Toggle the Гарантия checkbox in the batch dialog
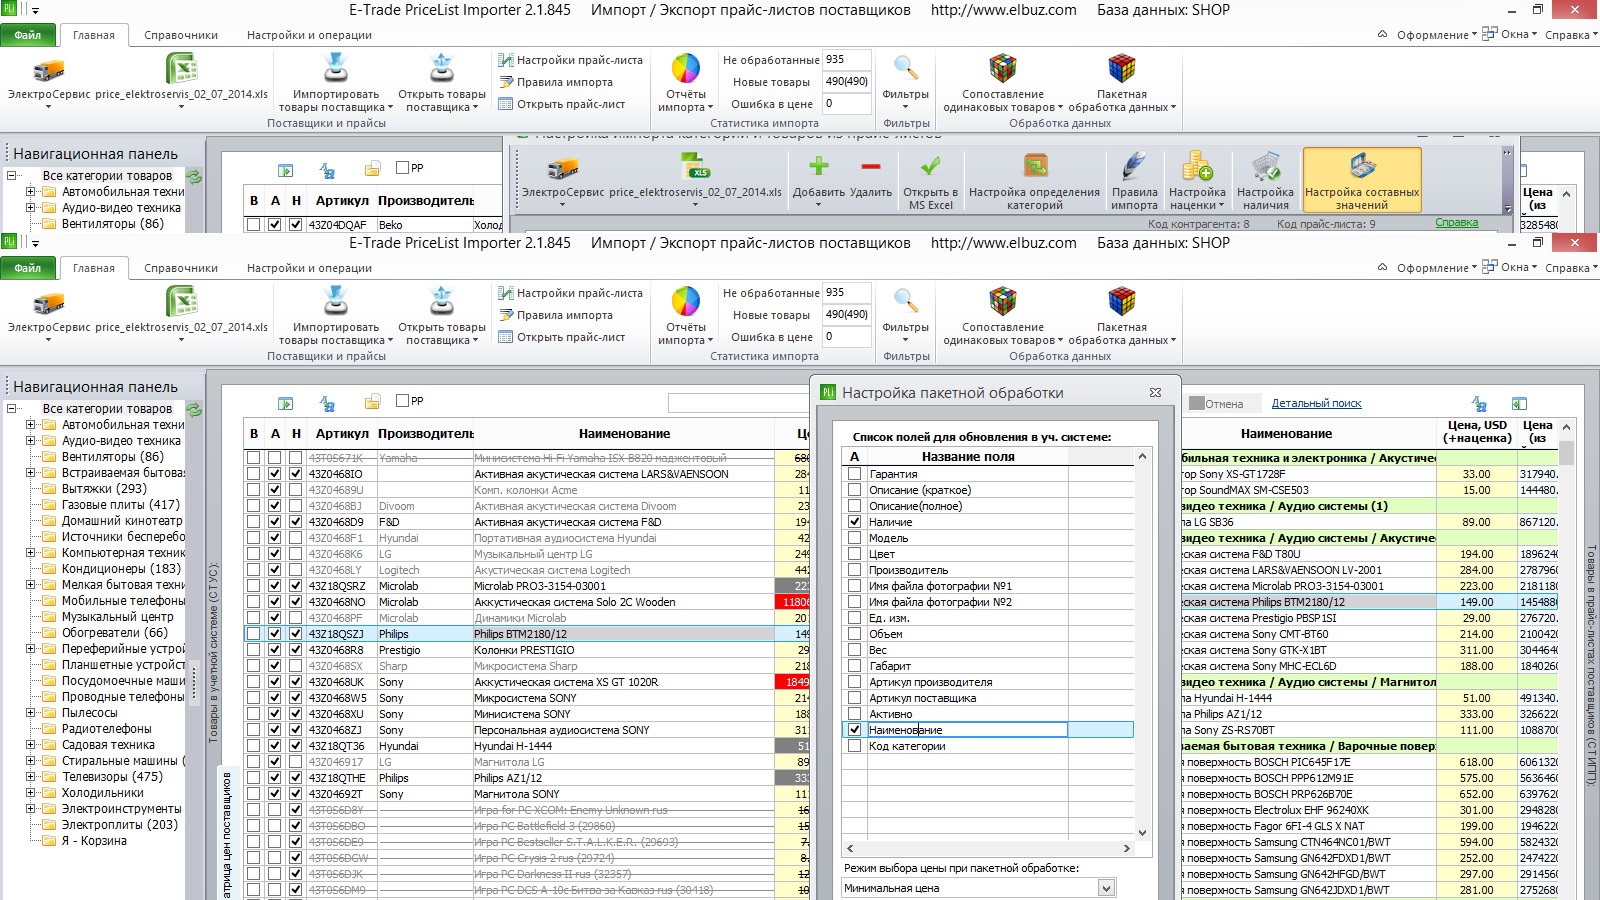Image resolution: width=1600 pixels, height=900 pixels. 854,474
